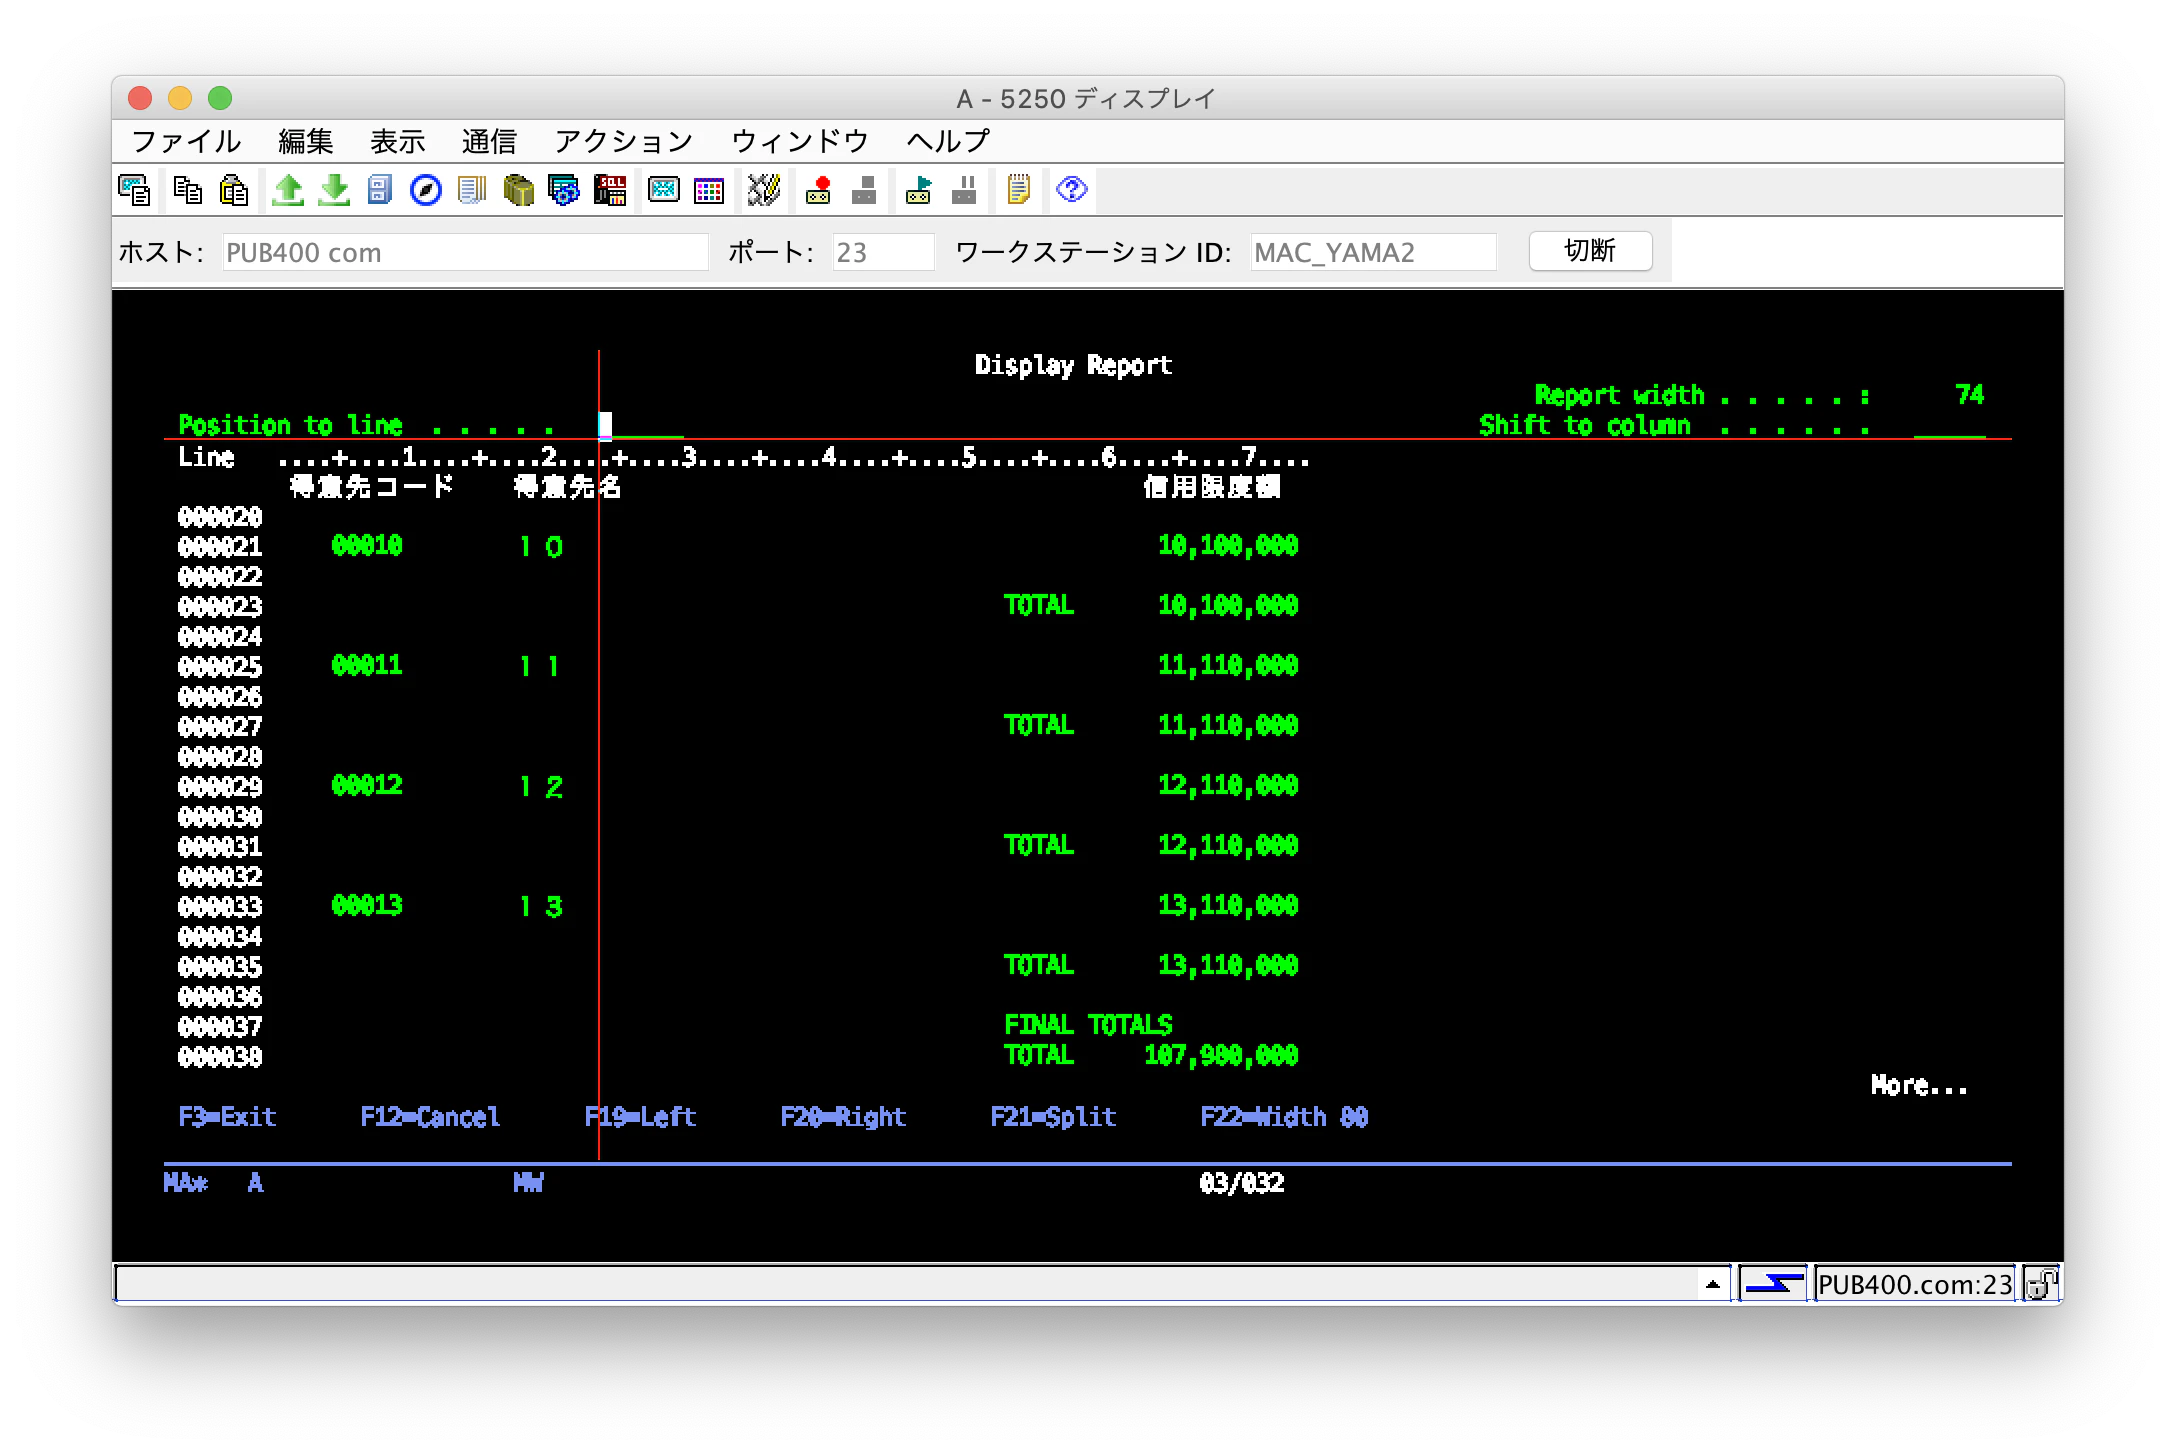Image resolution: width=2176 pixels, height=1454 pixels.
Task: Click the olive storage box icon
Action: point(518,190)
